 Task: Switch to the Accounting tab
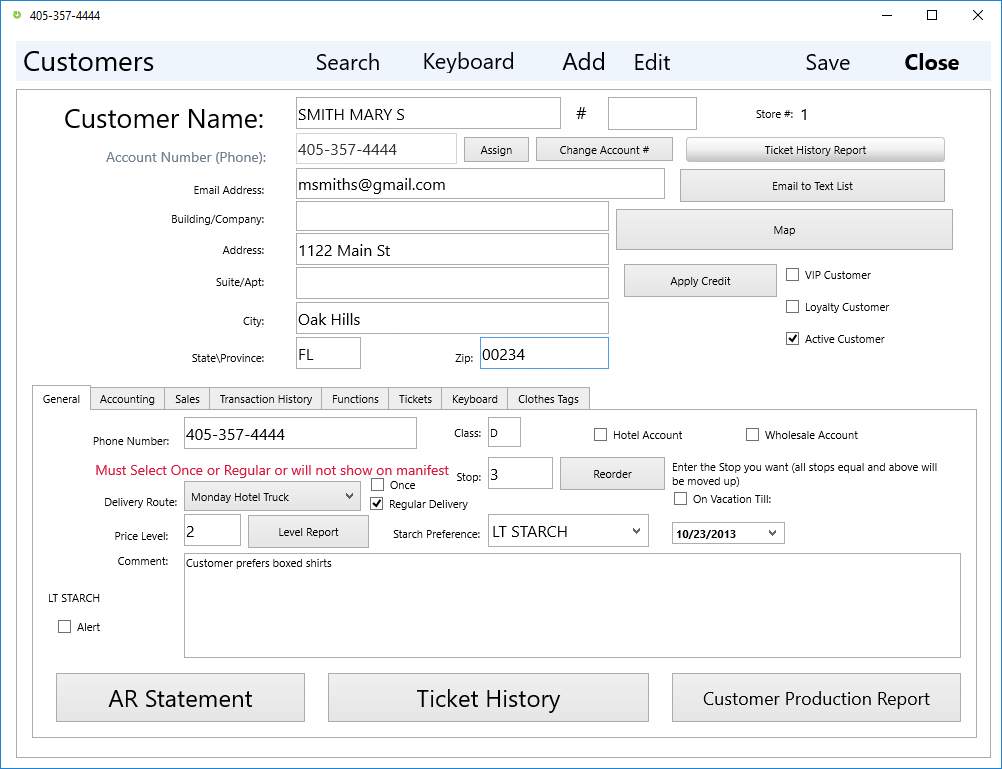[127, 399]
